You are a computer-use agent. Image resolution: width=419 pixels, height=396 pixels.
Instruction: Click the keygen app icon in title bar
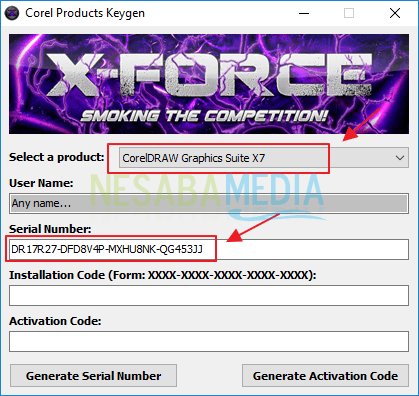pyautogui.click(x=12, y=13)
